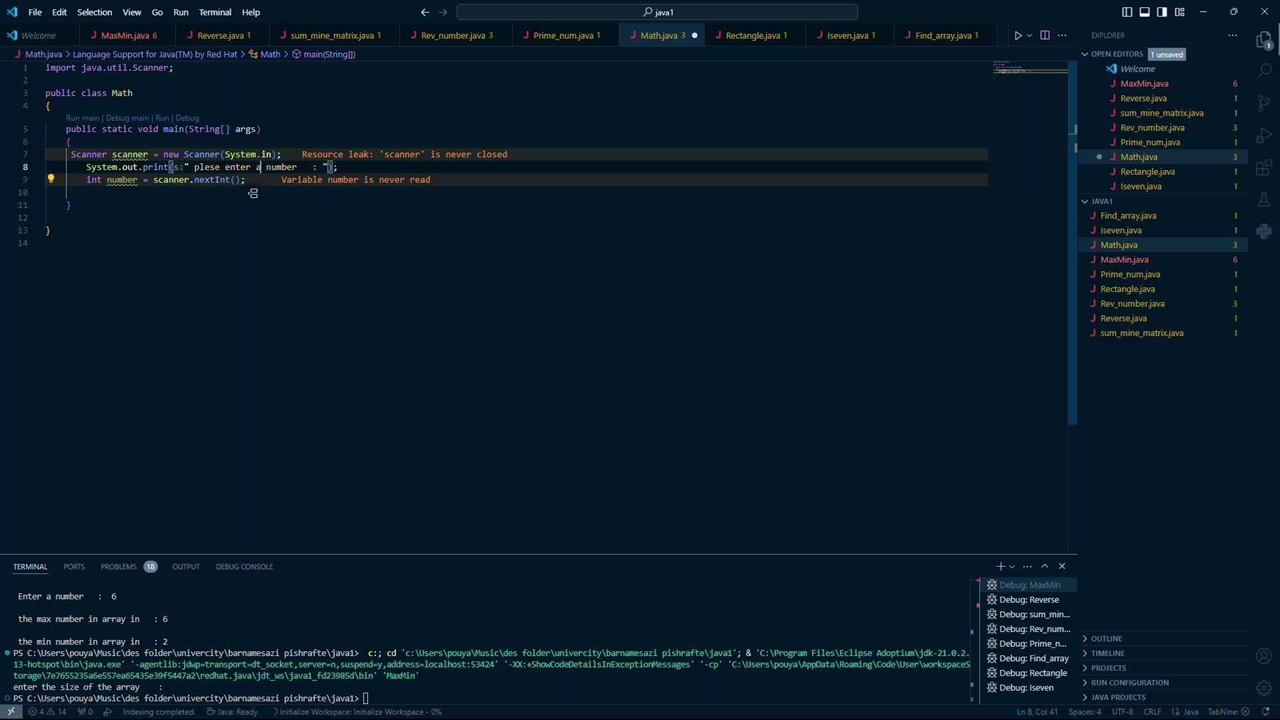The width and height of the screenshot is (1280, 720).
Task: Click the Run Java play icon
Action: pyautogui.click(x=1017, y=35)
